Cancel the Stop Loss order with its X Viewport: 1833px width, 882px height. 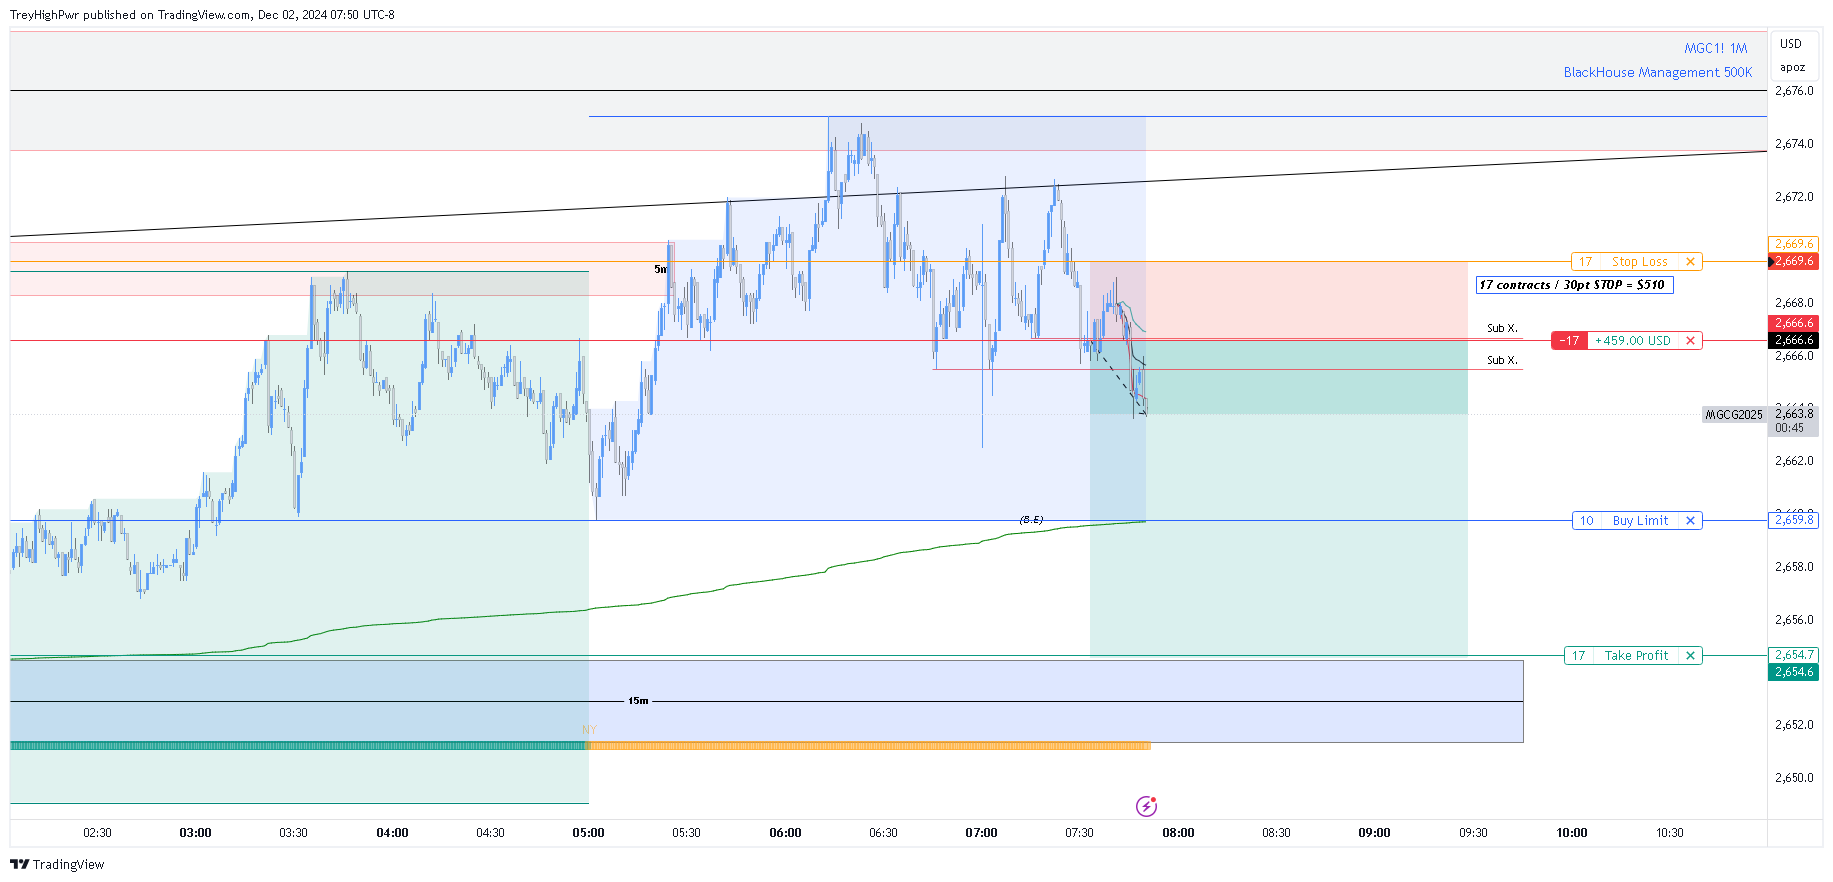tap(1690, 262)
